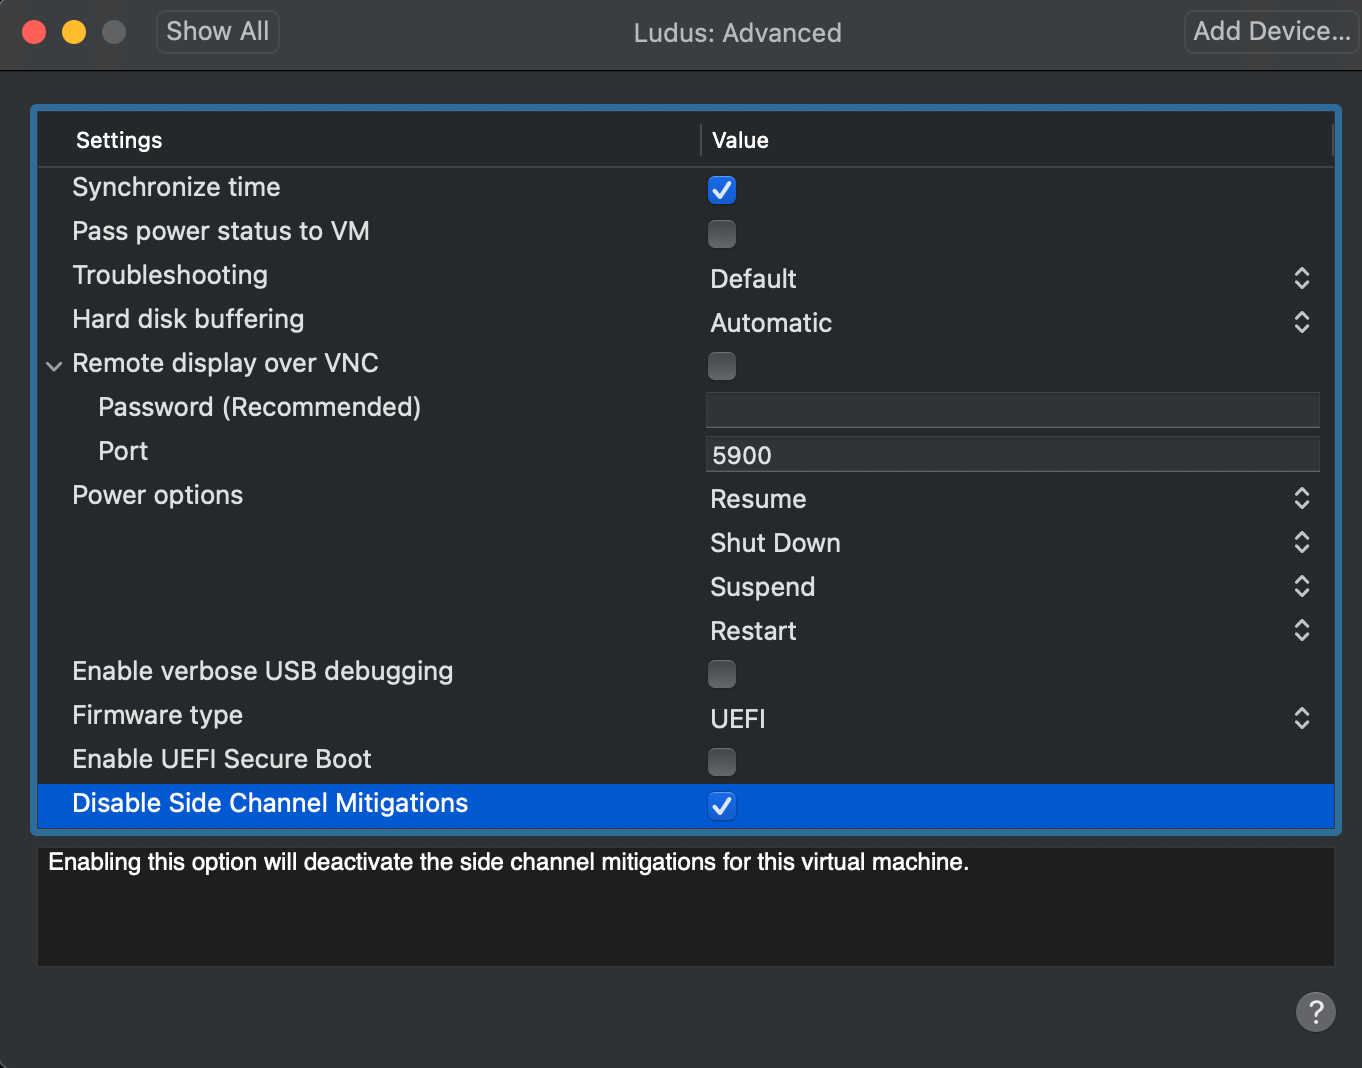Enable Pass power status to VM
Viewport: 1362px width, 1068px height.
[721, 234]
